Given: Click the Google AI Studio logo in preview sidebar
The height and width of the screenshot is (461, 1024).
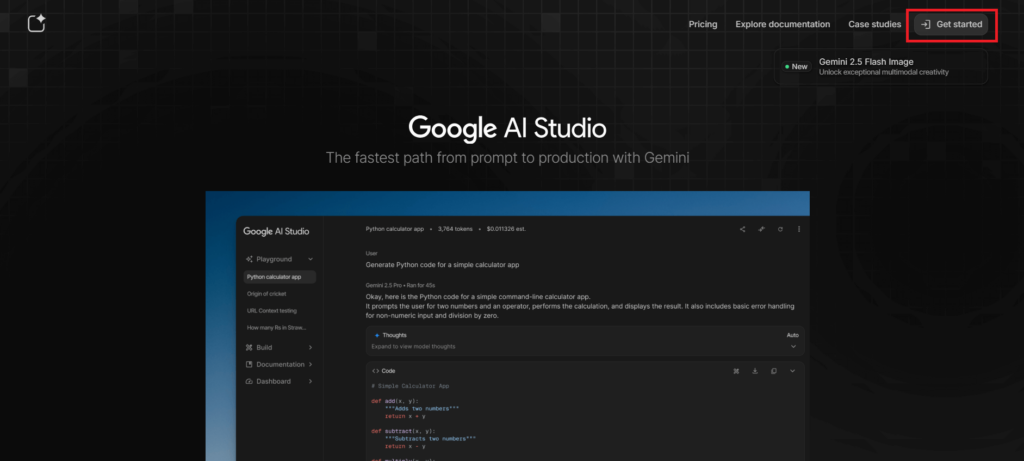Looking at the screenshot, I should [x=276, y=231].
